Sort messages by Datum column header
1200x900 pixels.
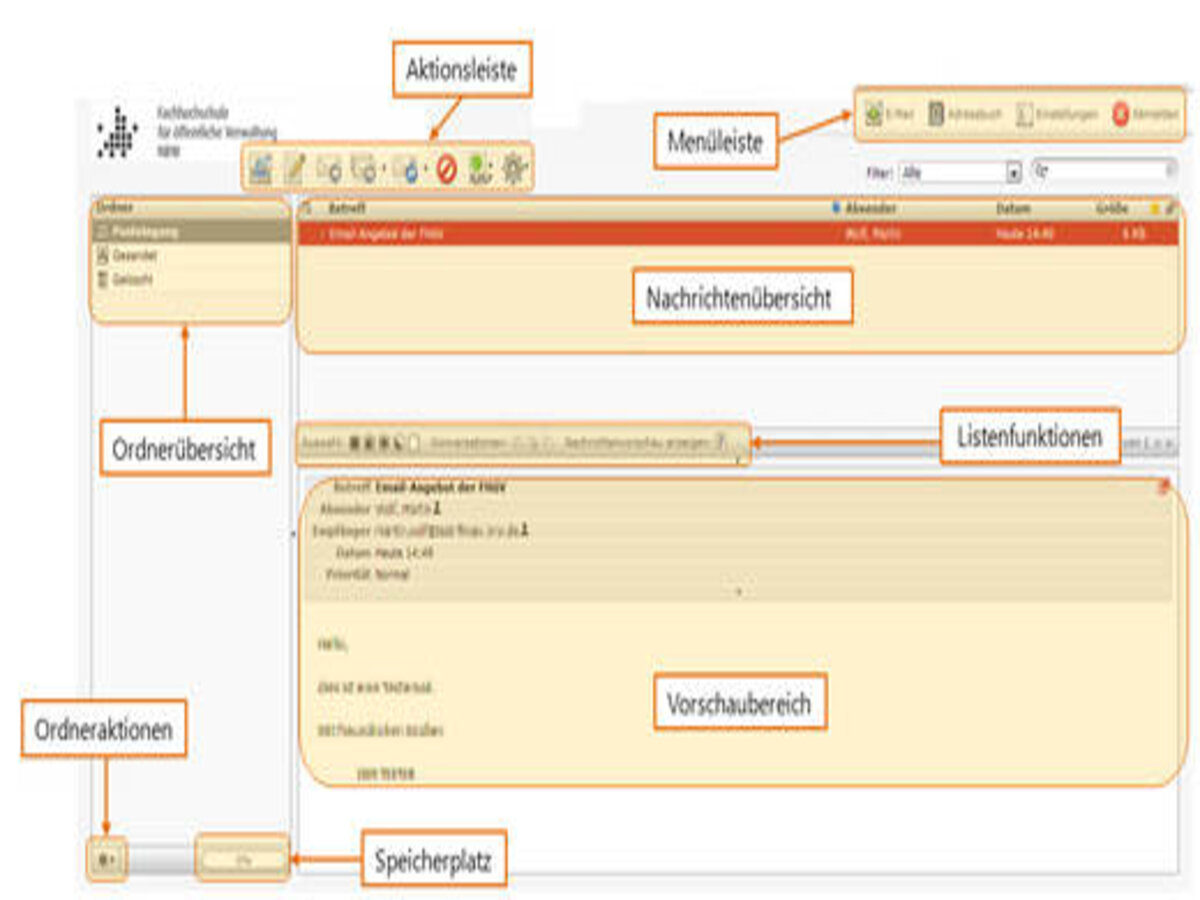pos(1013,209)
